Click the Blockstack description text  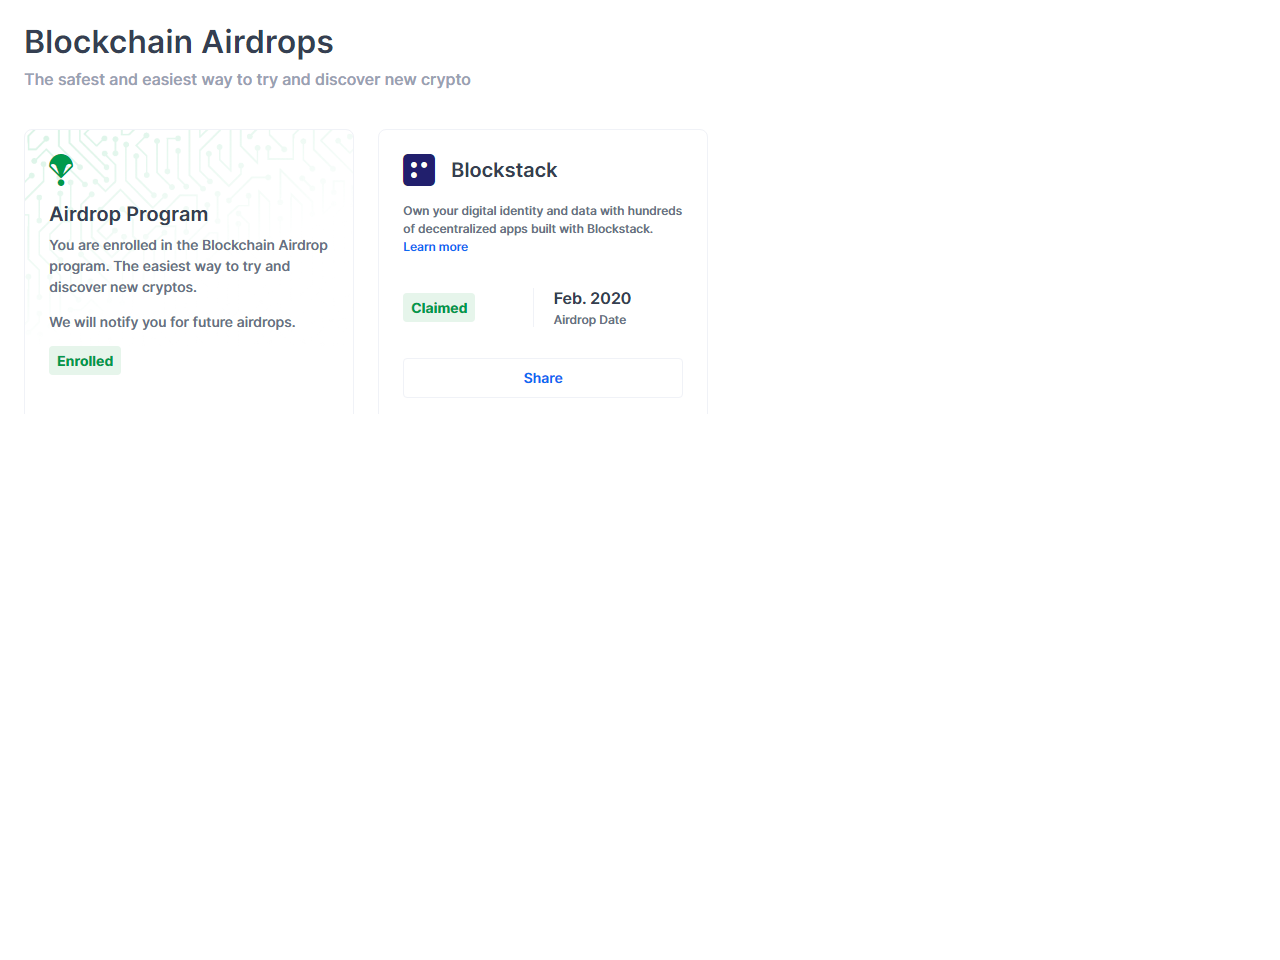point(542,219)
